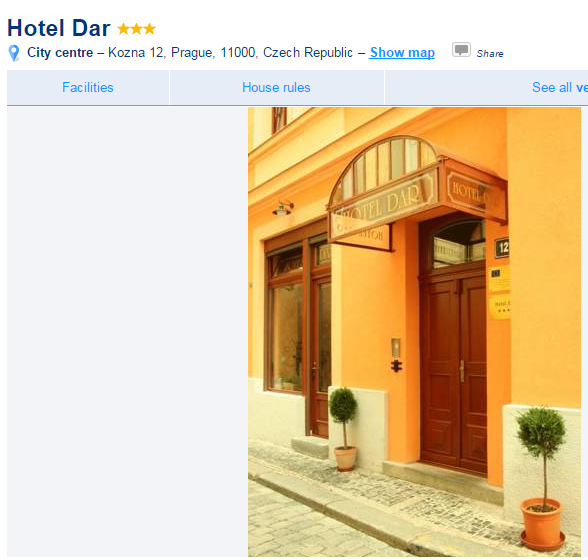Click the City centre bold text

[x=60, y=53]
